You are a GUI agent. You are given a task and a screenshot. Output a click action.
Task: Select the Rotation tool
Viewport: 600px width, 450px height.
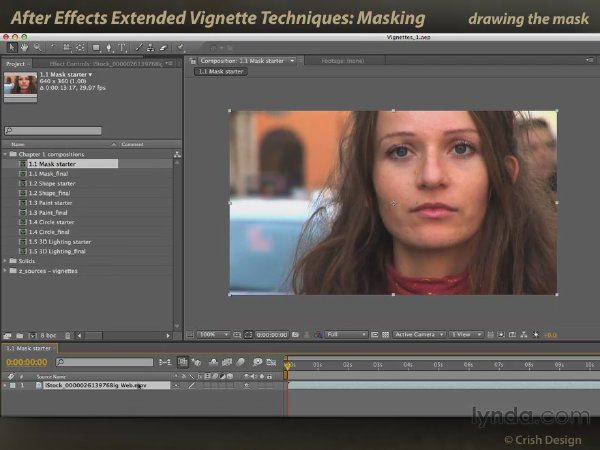53,47
